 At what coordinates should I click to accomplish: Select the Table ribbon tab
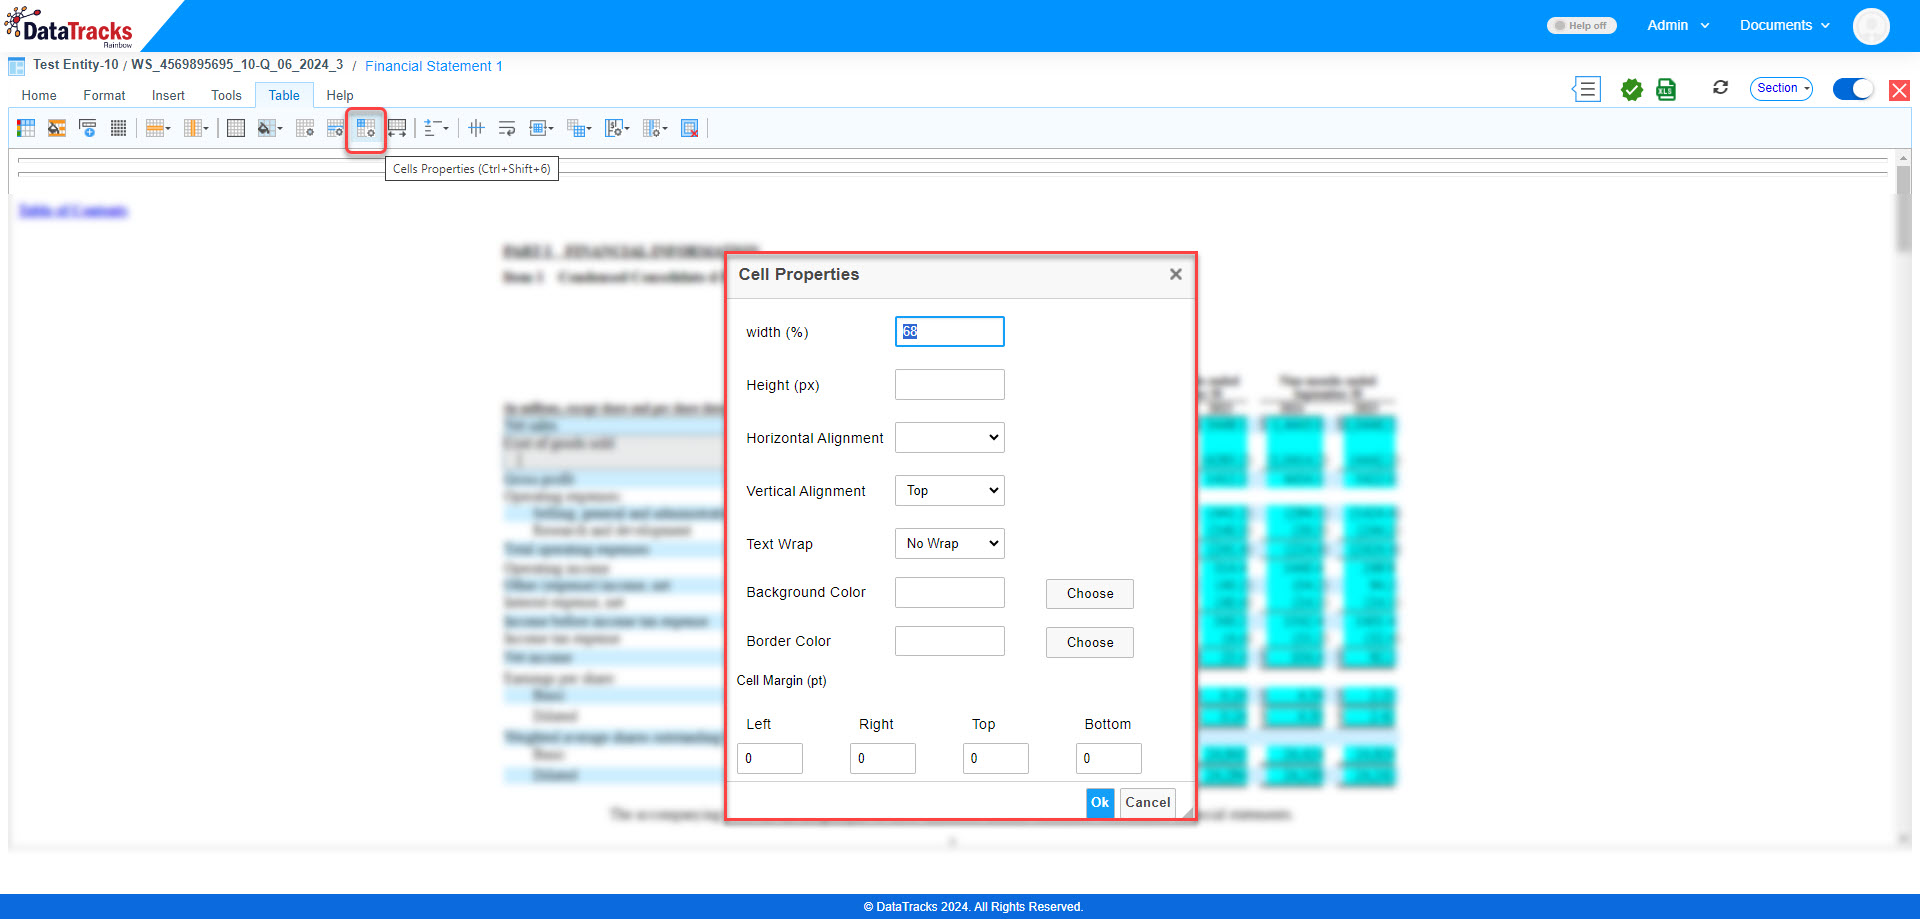pyautogui.click(x=284, y=96)
